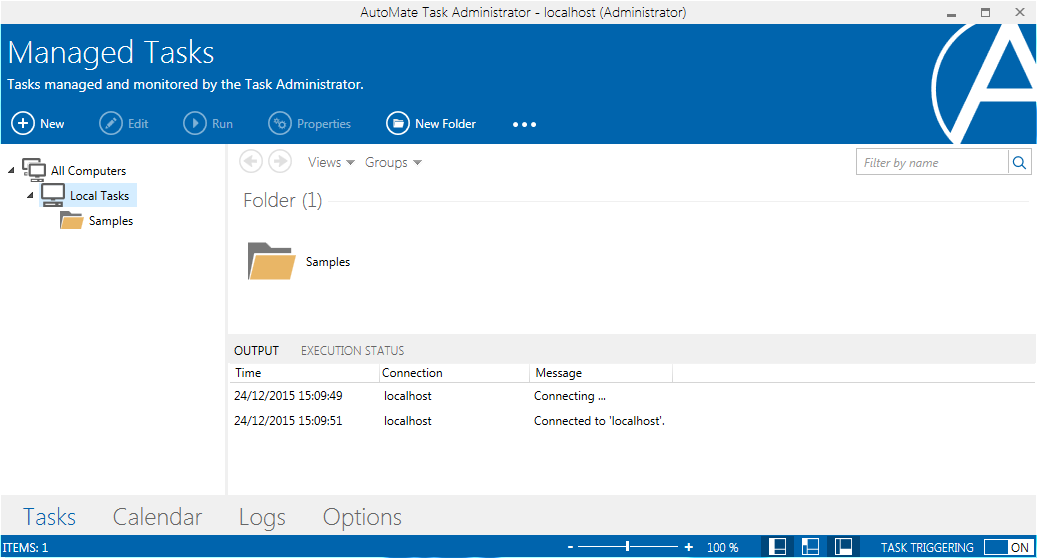Open the three-dots more actions menu
Image resolution: width=1037 pixels, height=558 pixels.
point(524,124)
